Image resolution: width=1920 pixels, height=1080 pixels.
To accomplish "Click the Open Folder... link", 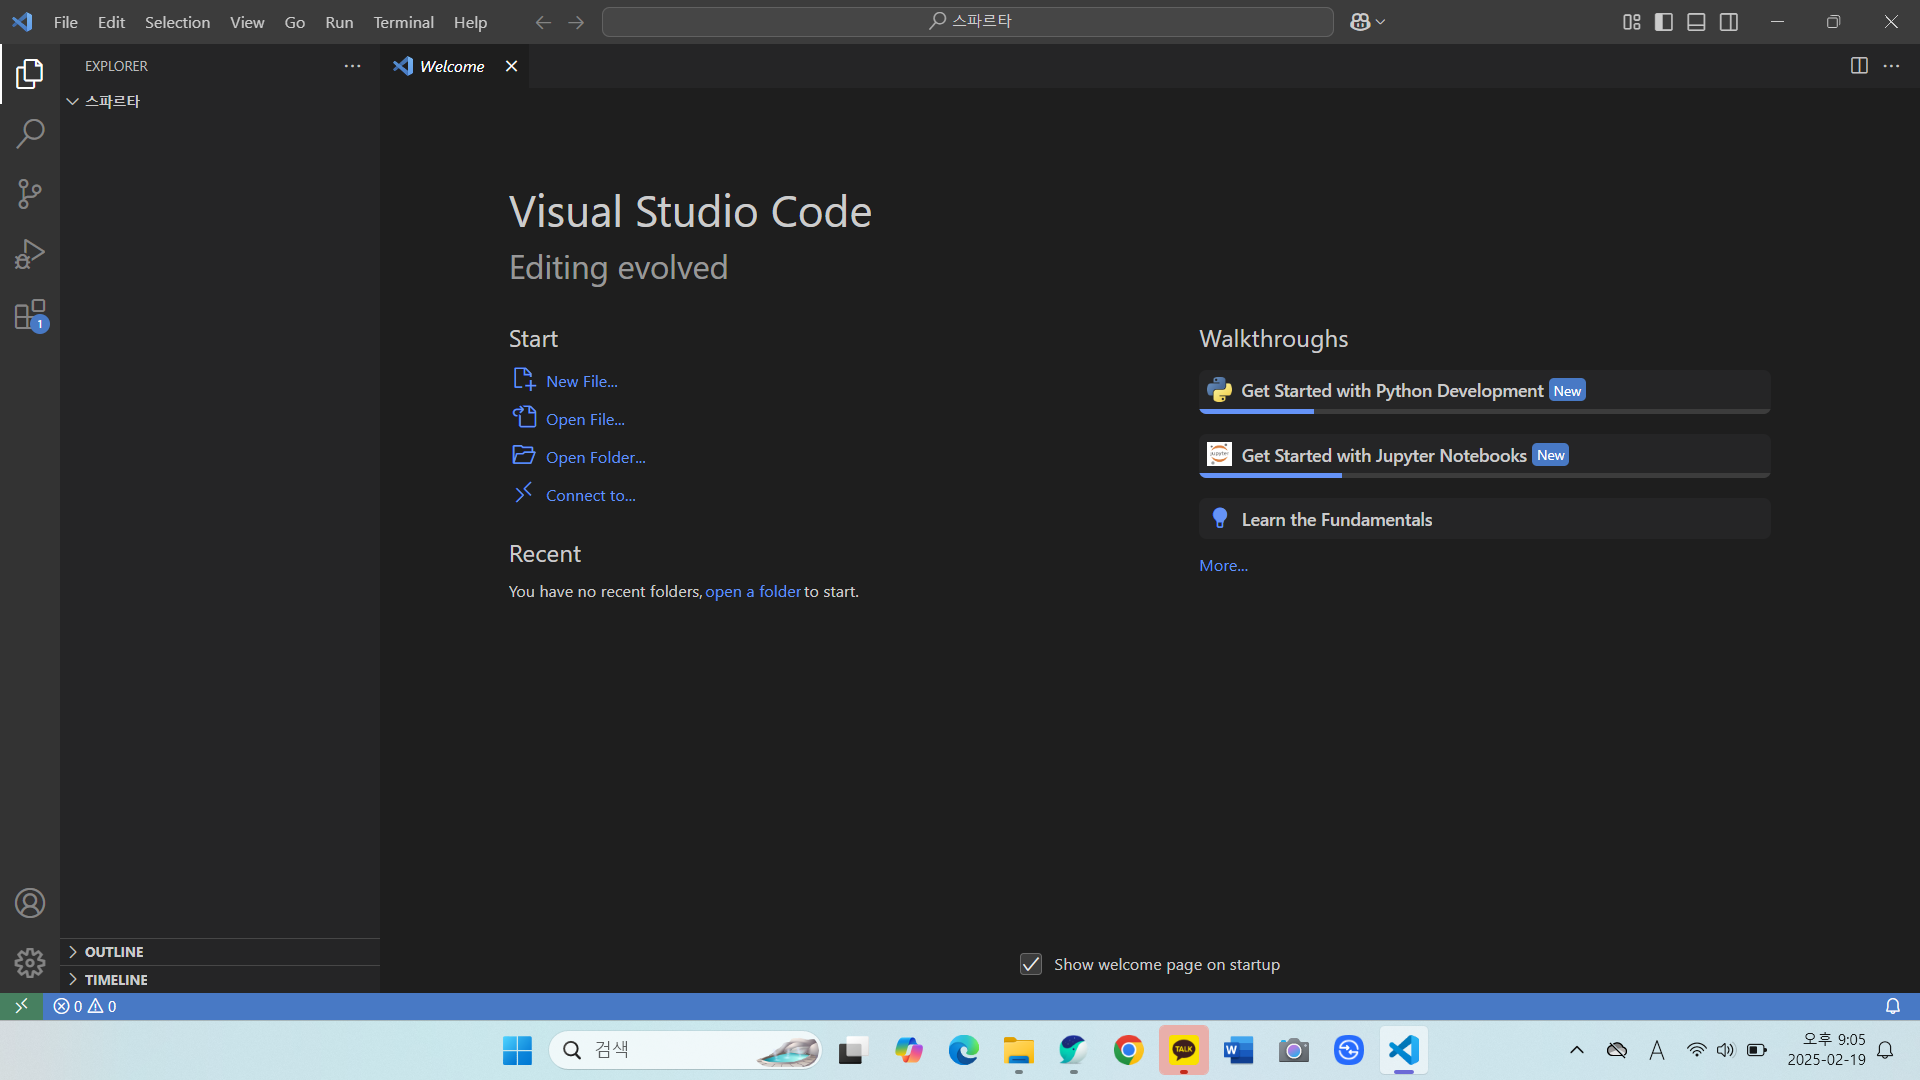I will [x=596, y=457].
